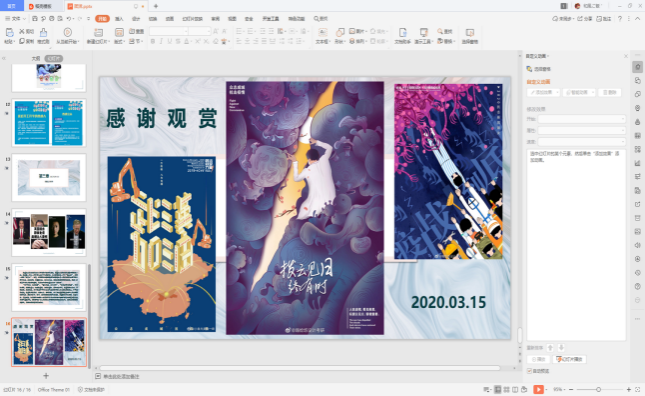Image resolution: width=645 pixels, height=396 pixels.
Task: Click the add new slide plus button
Action: click(x=46, y=376)
